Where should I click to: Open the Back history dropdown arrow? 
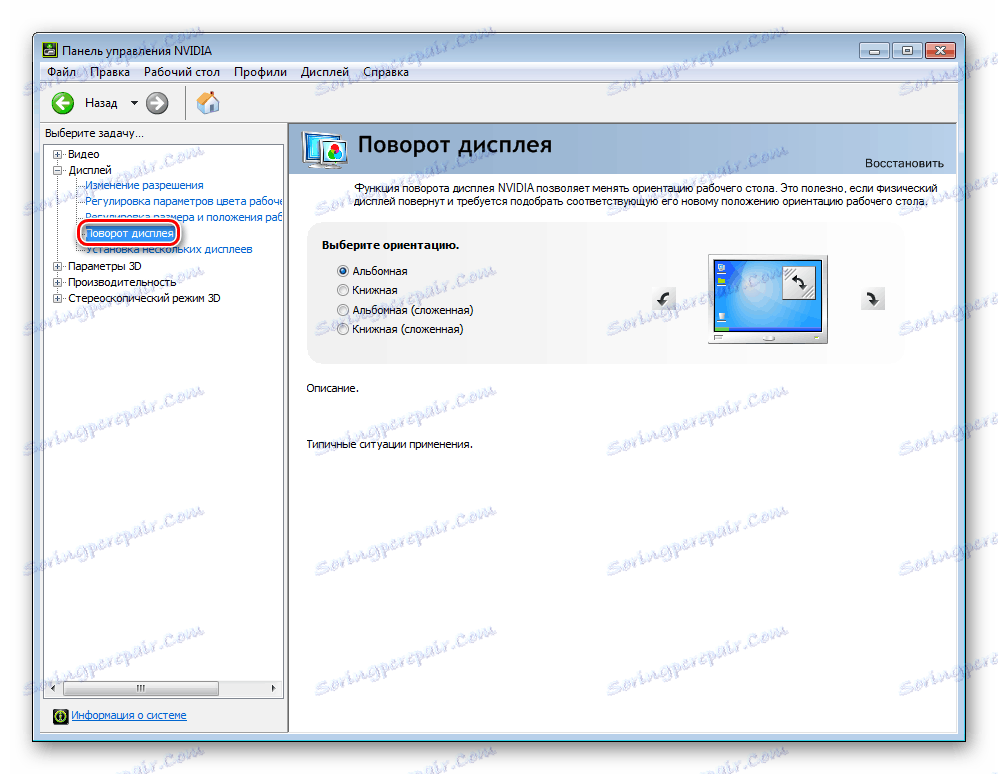click(x=134, y=102)
